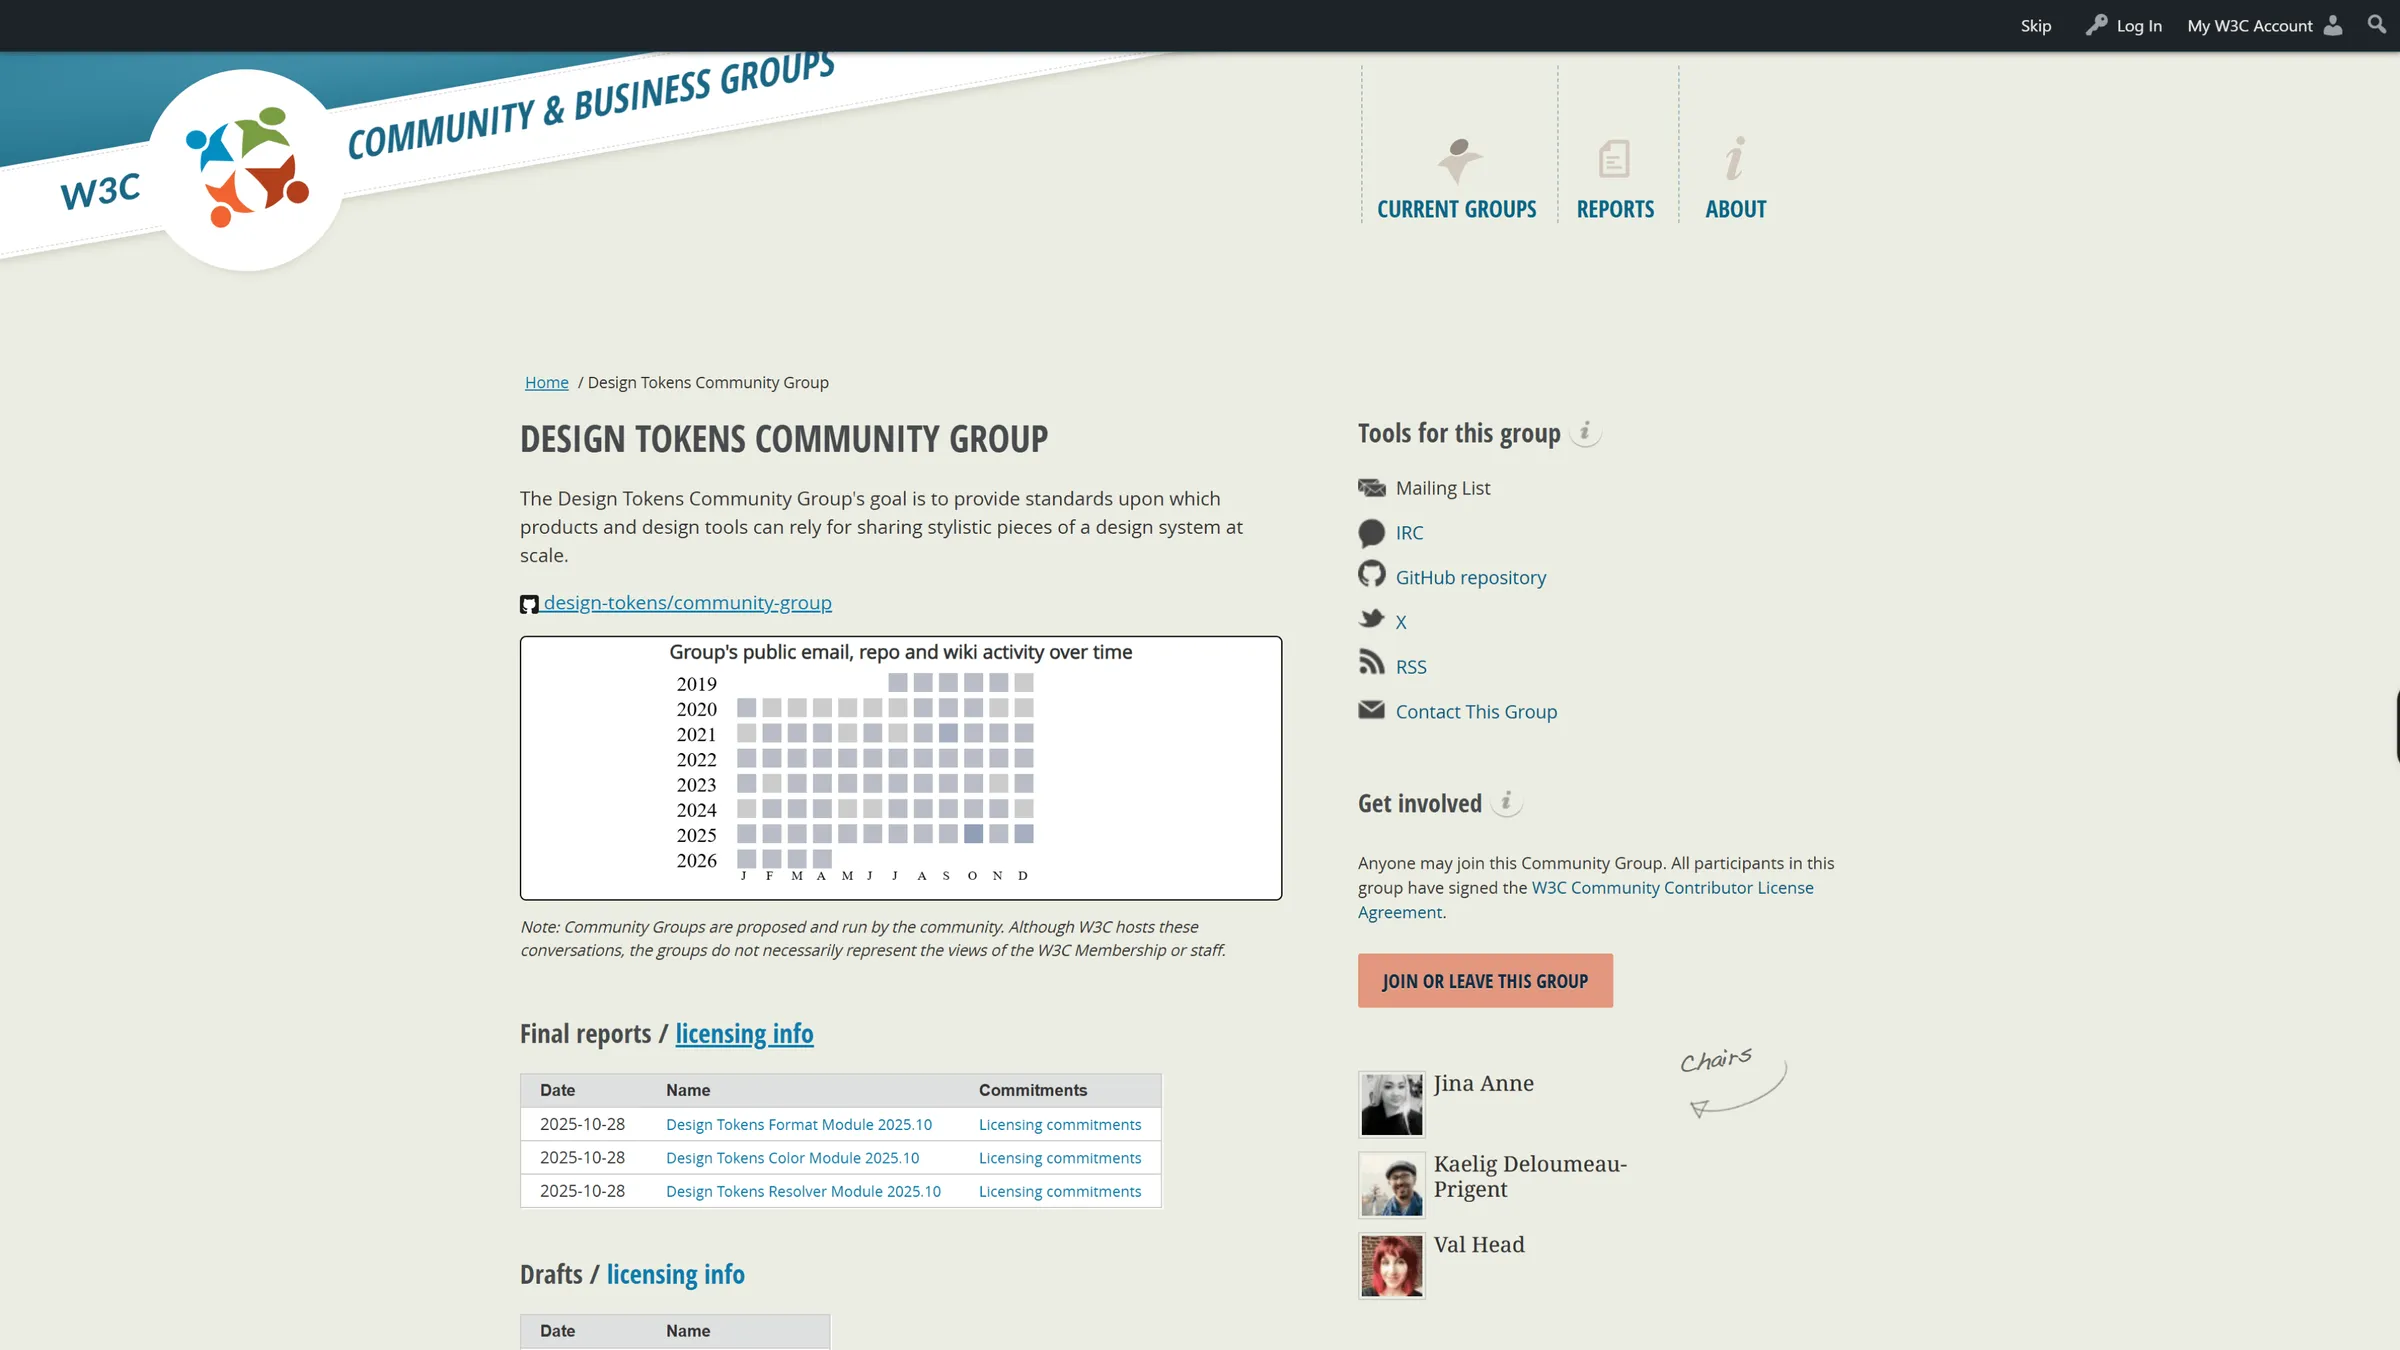This screenshot has width=2400, height=1350.
Task: Click the RSS feed icon
Action: tap(1371, 662)
